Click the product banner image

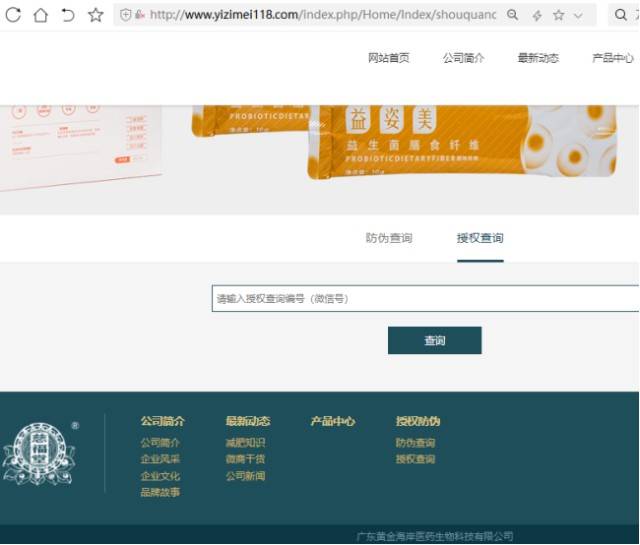320,160
